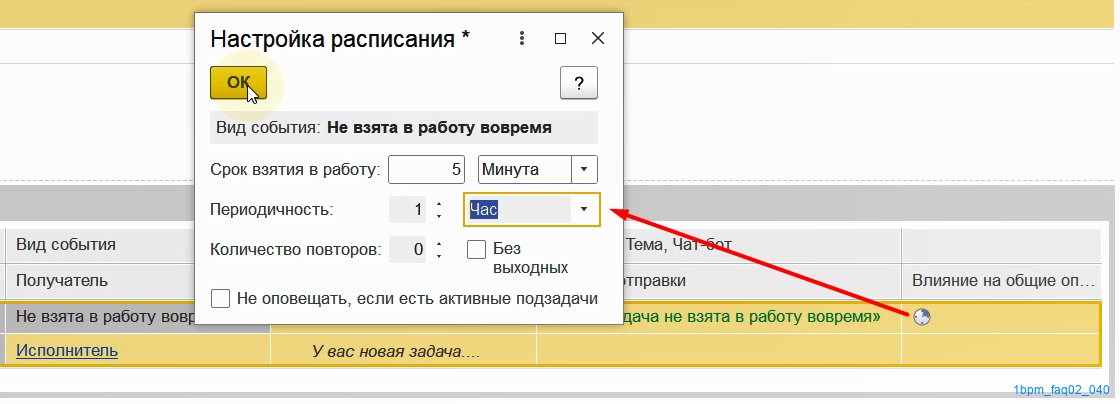The height and width of the screenshot is (404, 1120).
Task: Select the У вас новая задача cell
Action: [403, 351]
